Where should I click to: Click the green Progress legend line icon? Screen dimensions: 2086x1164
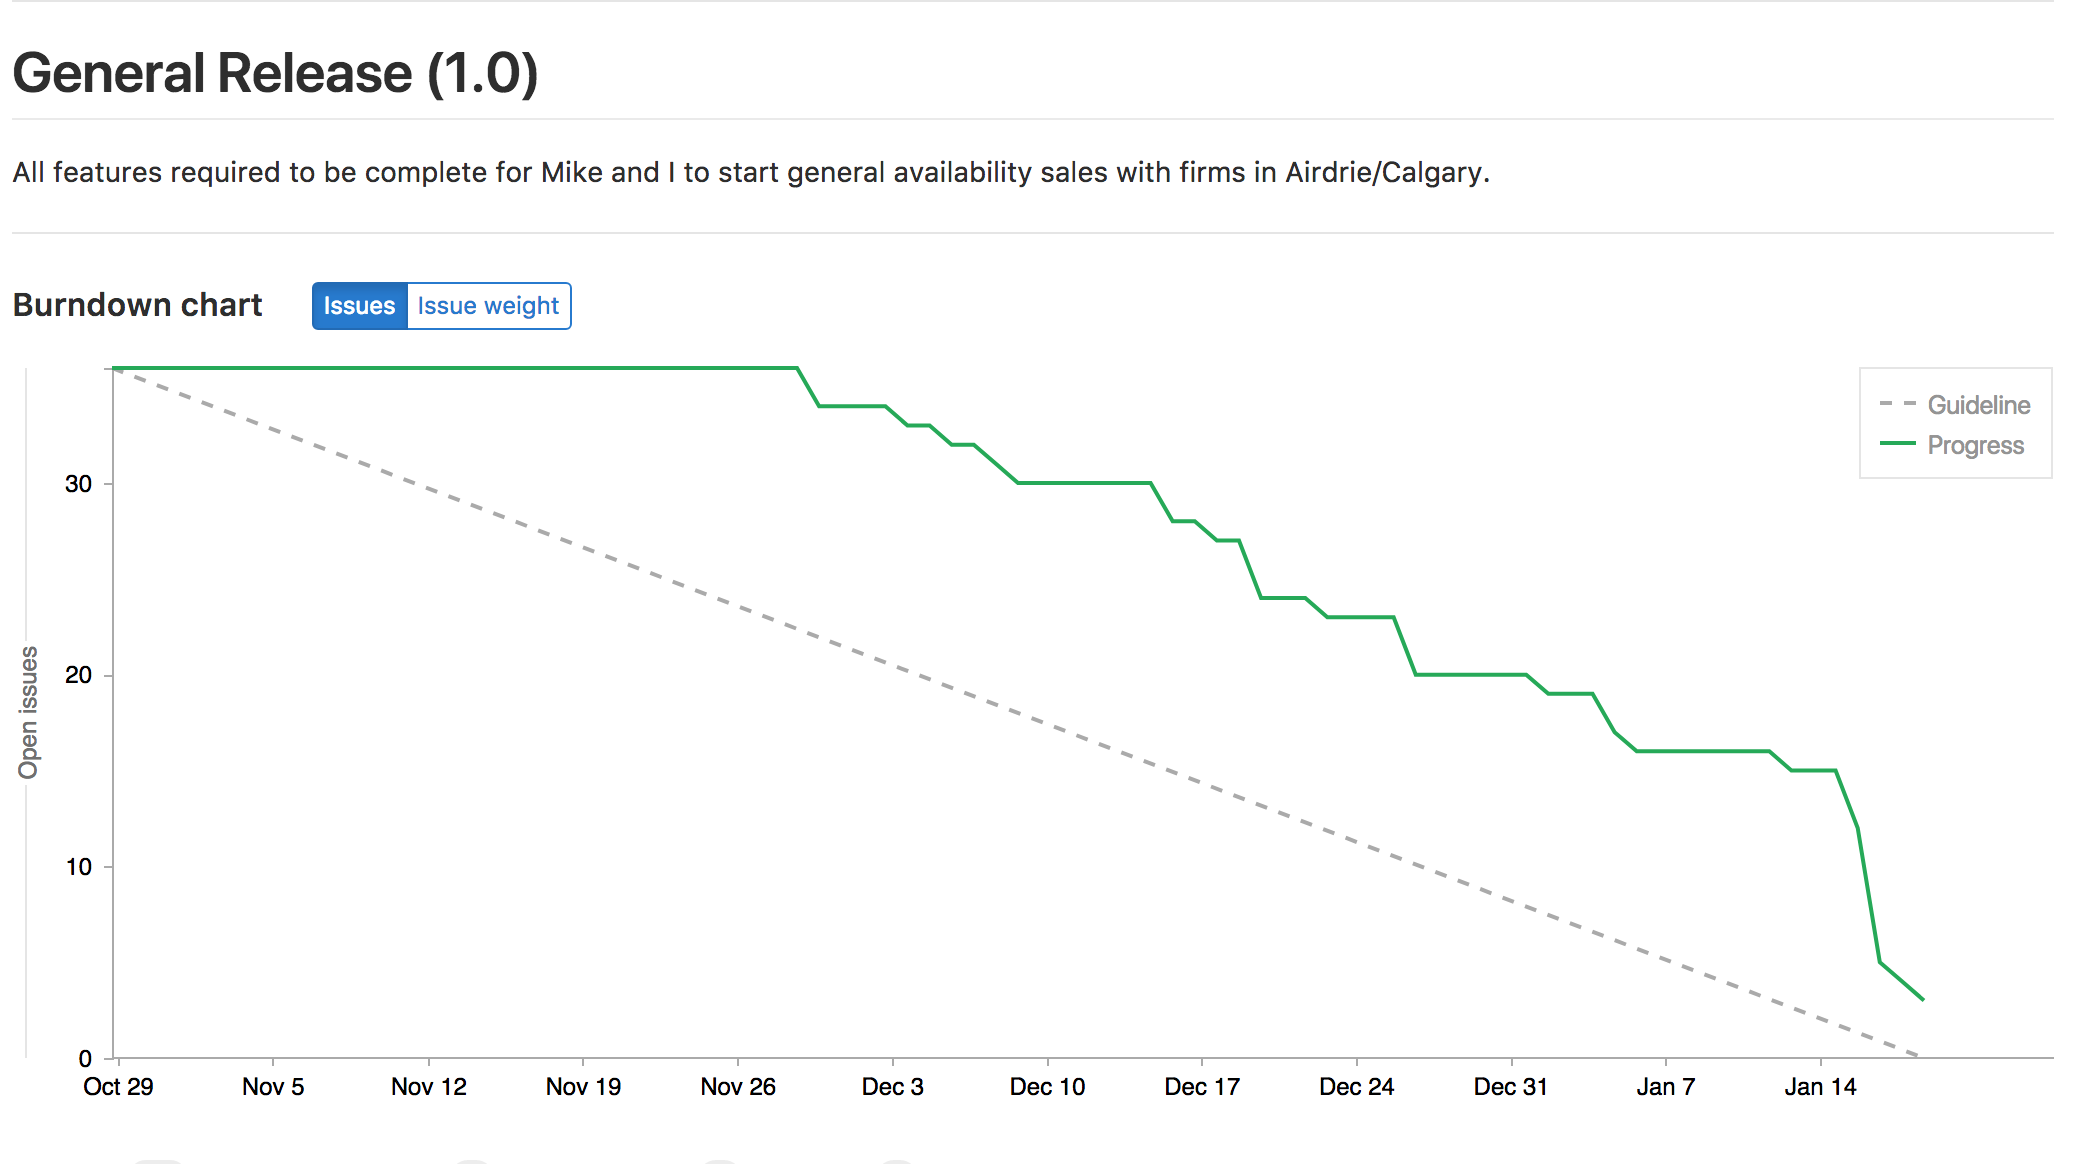[1898, 443]
